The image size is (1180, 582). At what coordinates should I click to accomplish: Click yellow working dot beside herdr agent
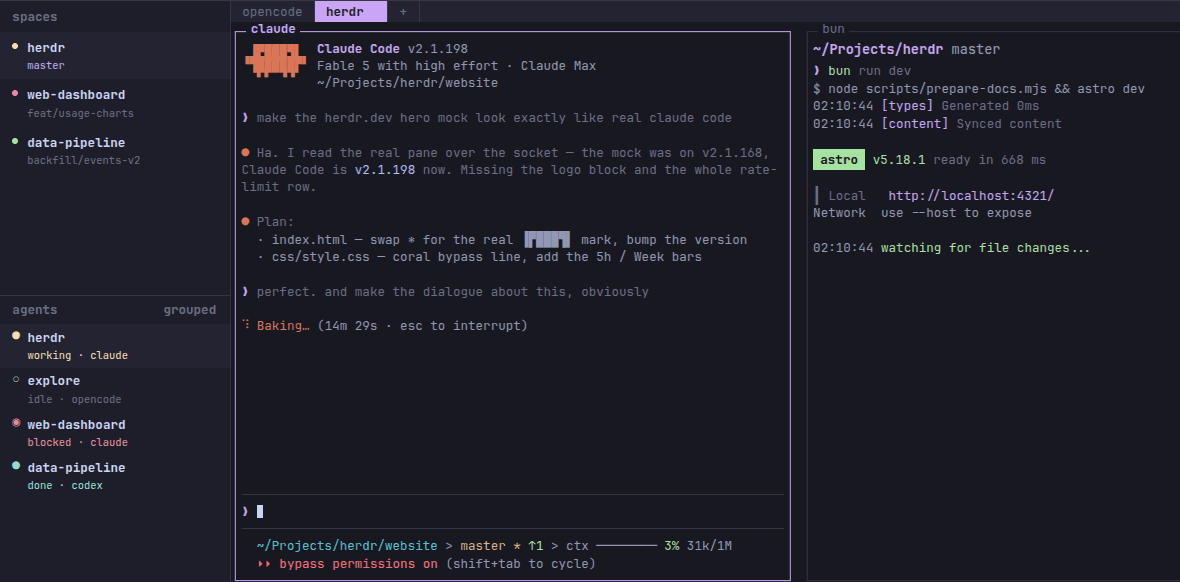click(16, 336)
